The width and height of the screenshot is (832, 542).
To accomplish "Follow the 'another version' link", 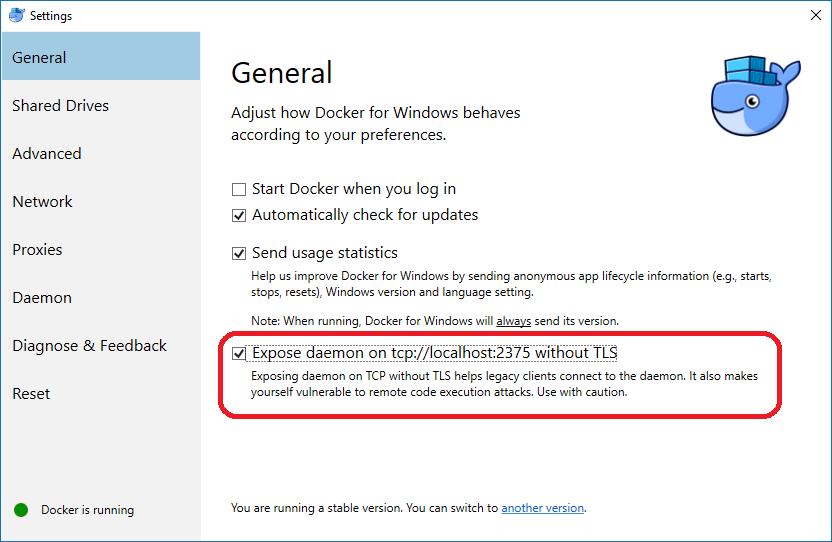I will (542, 508).
